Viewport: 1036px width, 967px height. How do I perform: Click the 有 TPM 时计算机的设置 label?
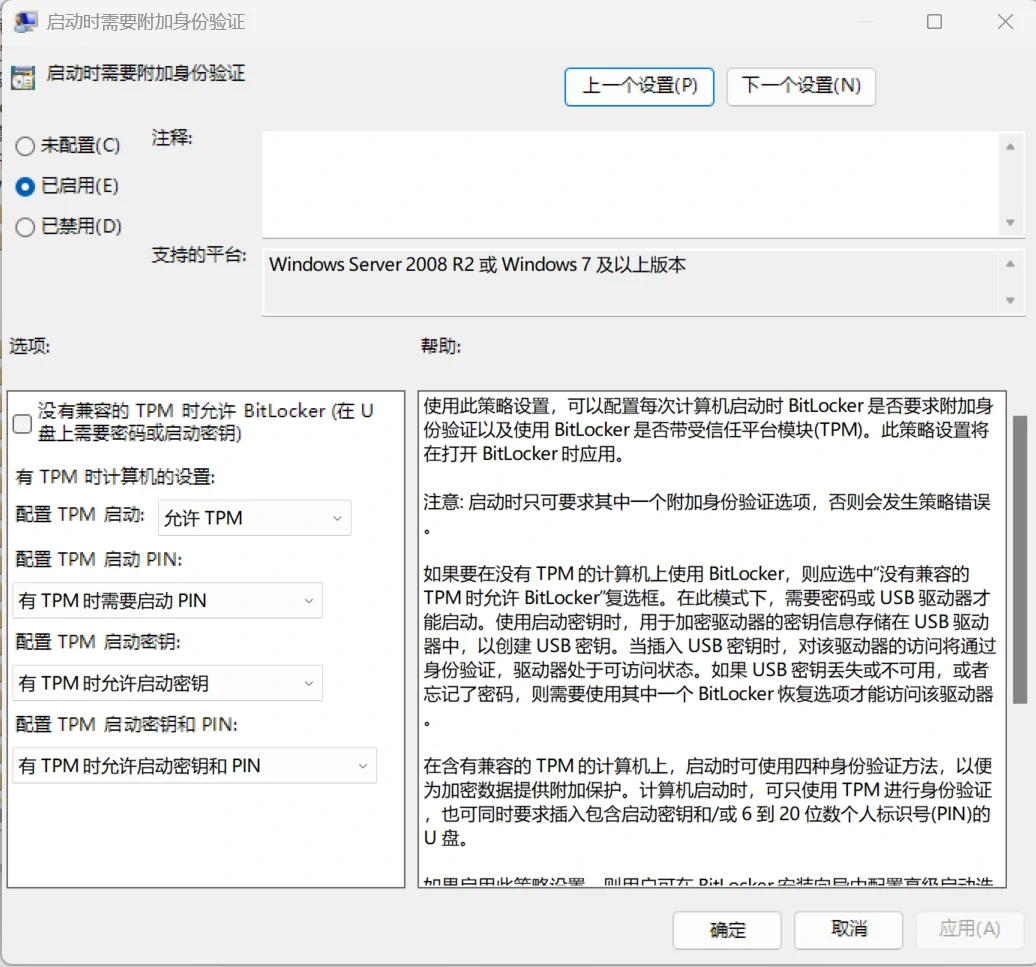(x=115, y=476)
